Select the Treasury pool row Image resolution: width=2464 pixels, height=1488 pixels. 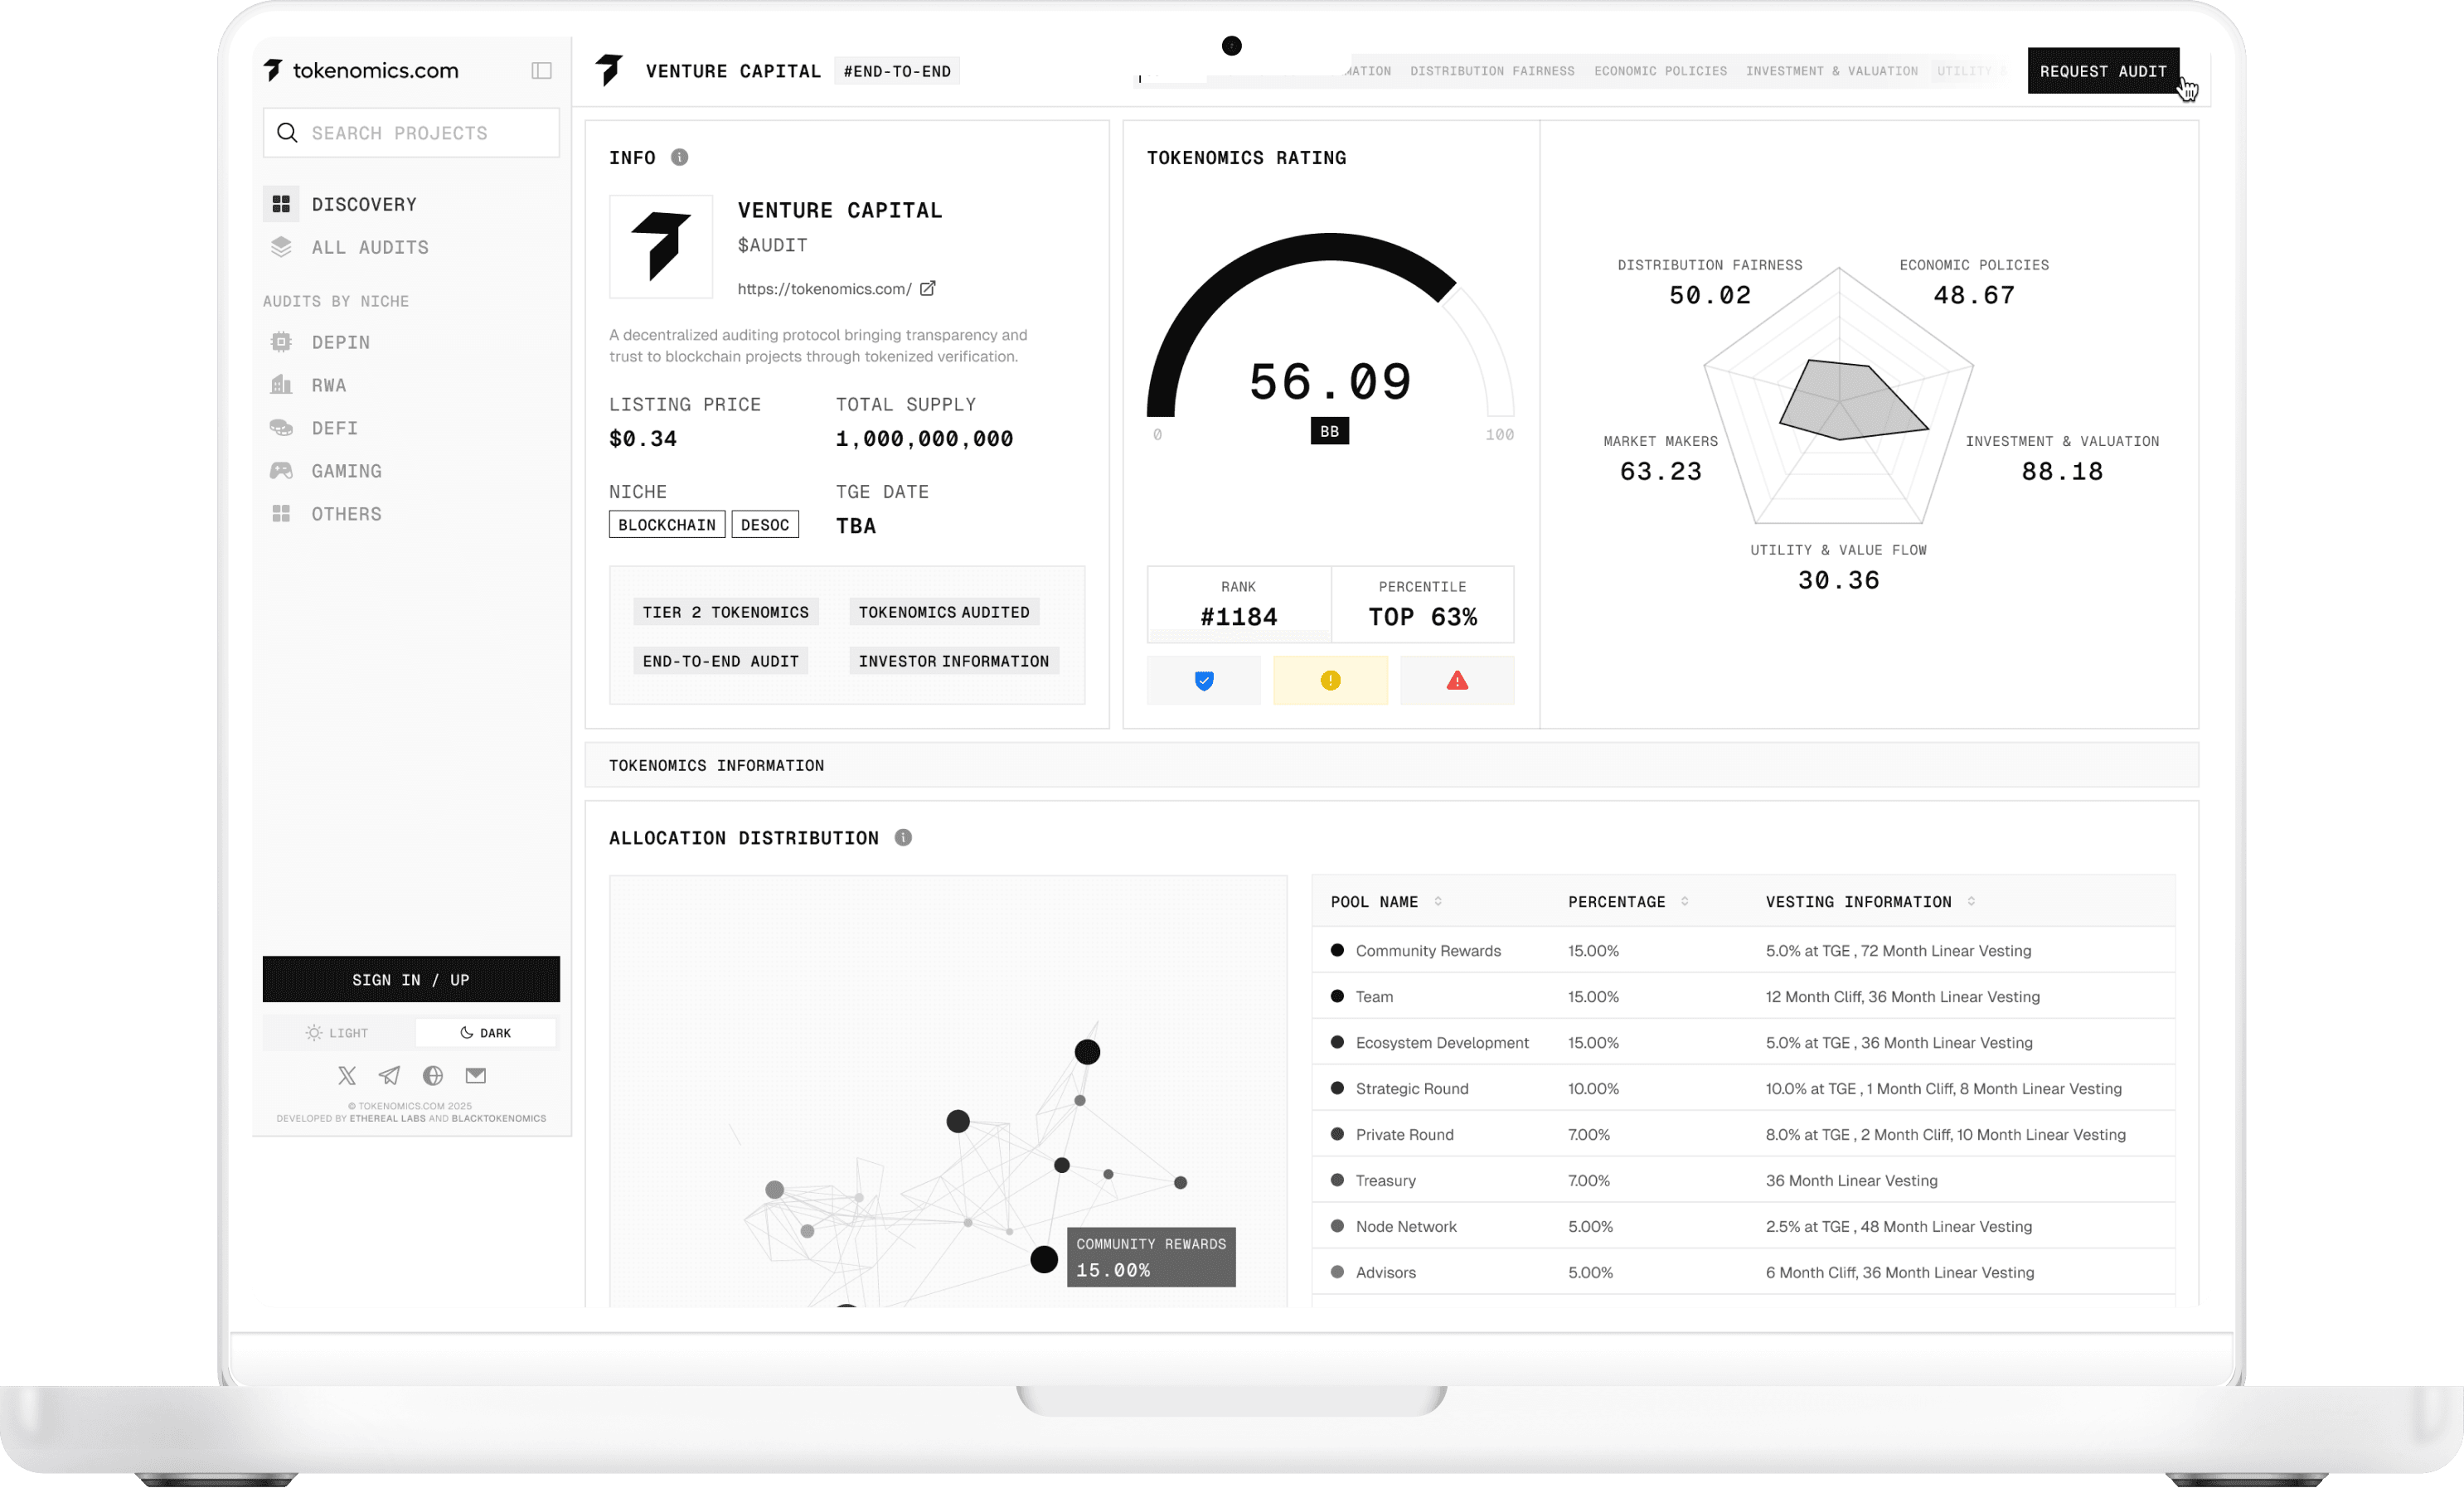pyautogui.click(x=1743, y=1180)
